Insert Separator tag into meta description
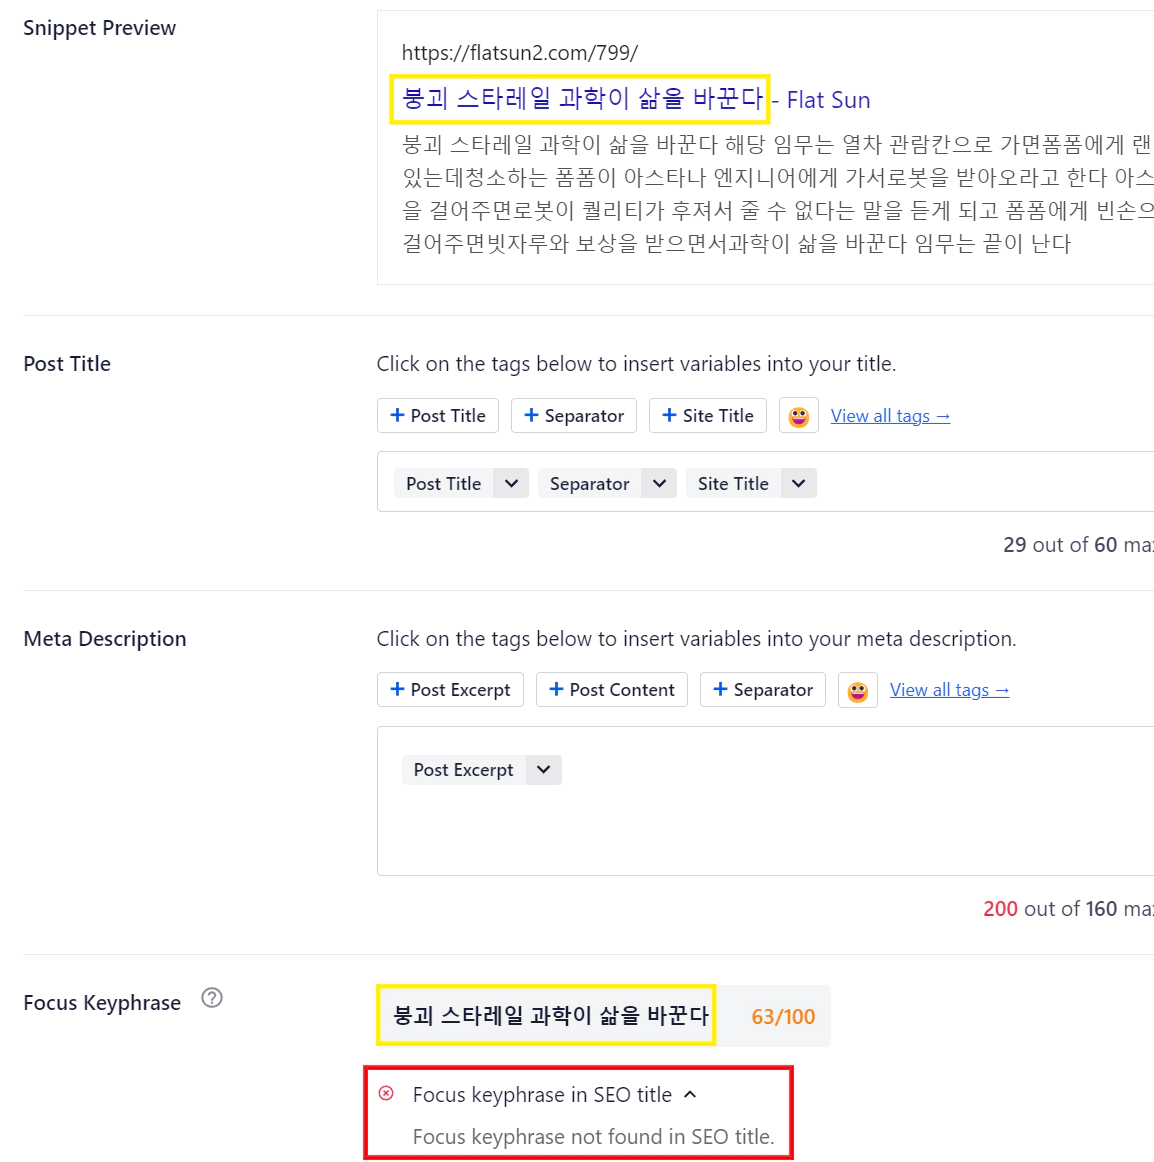 coord(763,690)
